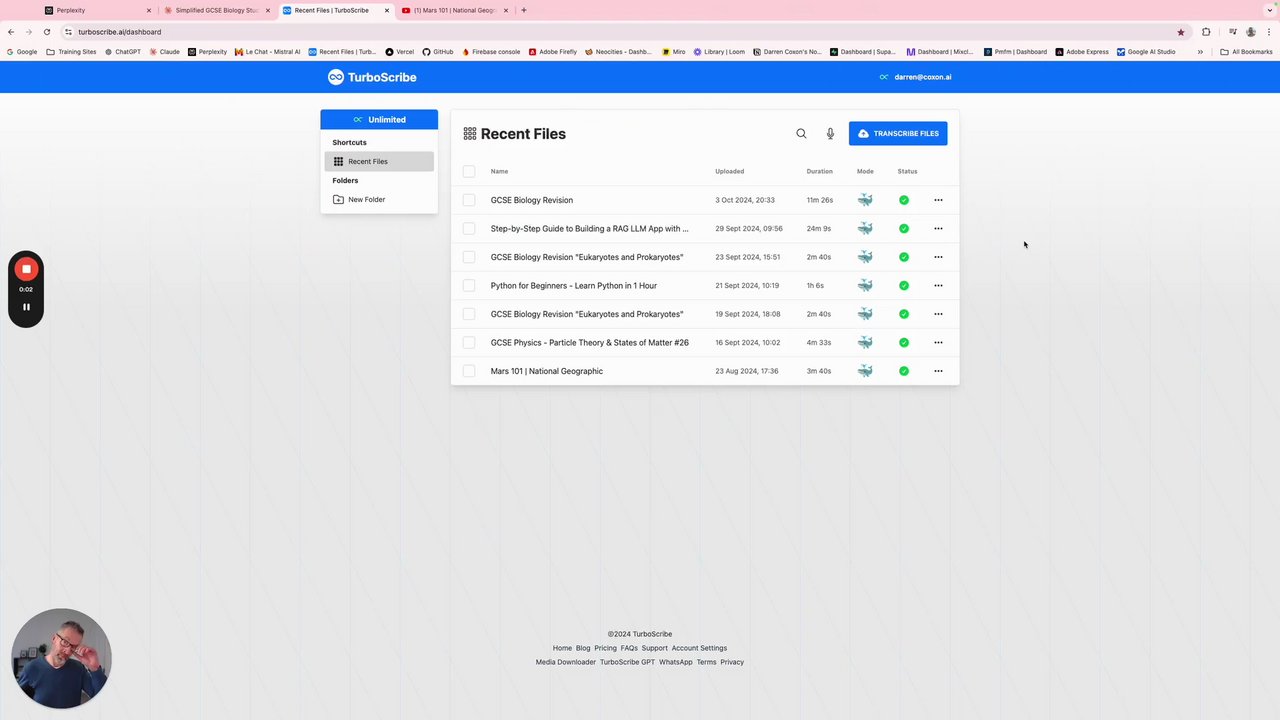Open Chrome three-dot menu
The height and width of the screenshot is (720, 1280).
(1269, 32)
